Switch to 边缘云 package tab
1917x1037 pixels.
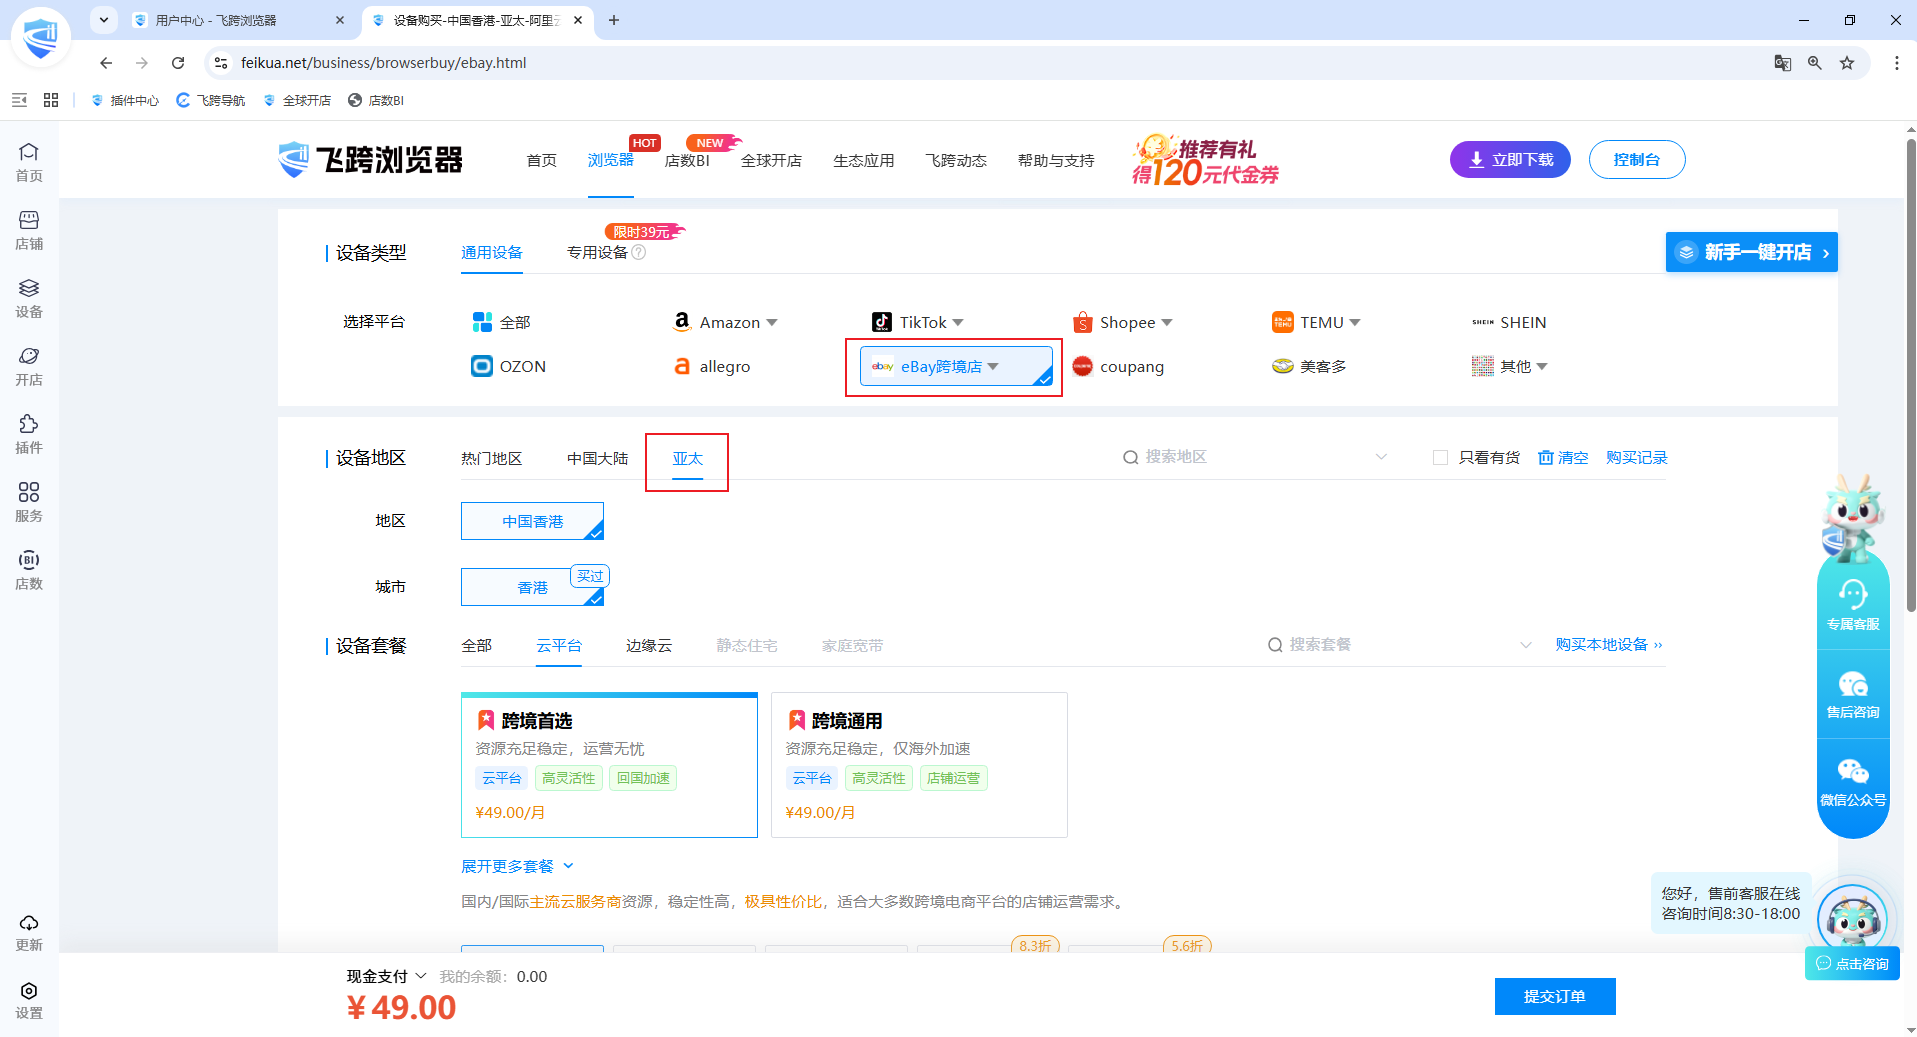click(649, 645)
